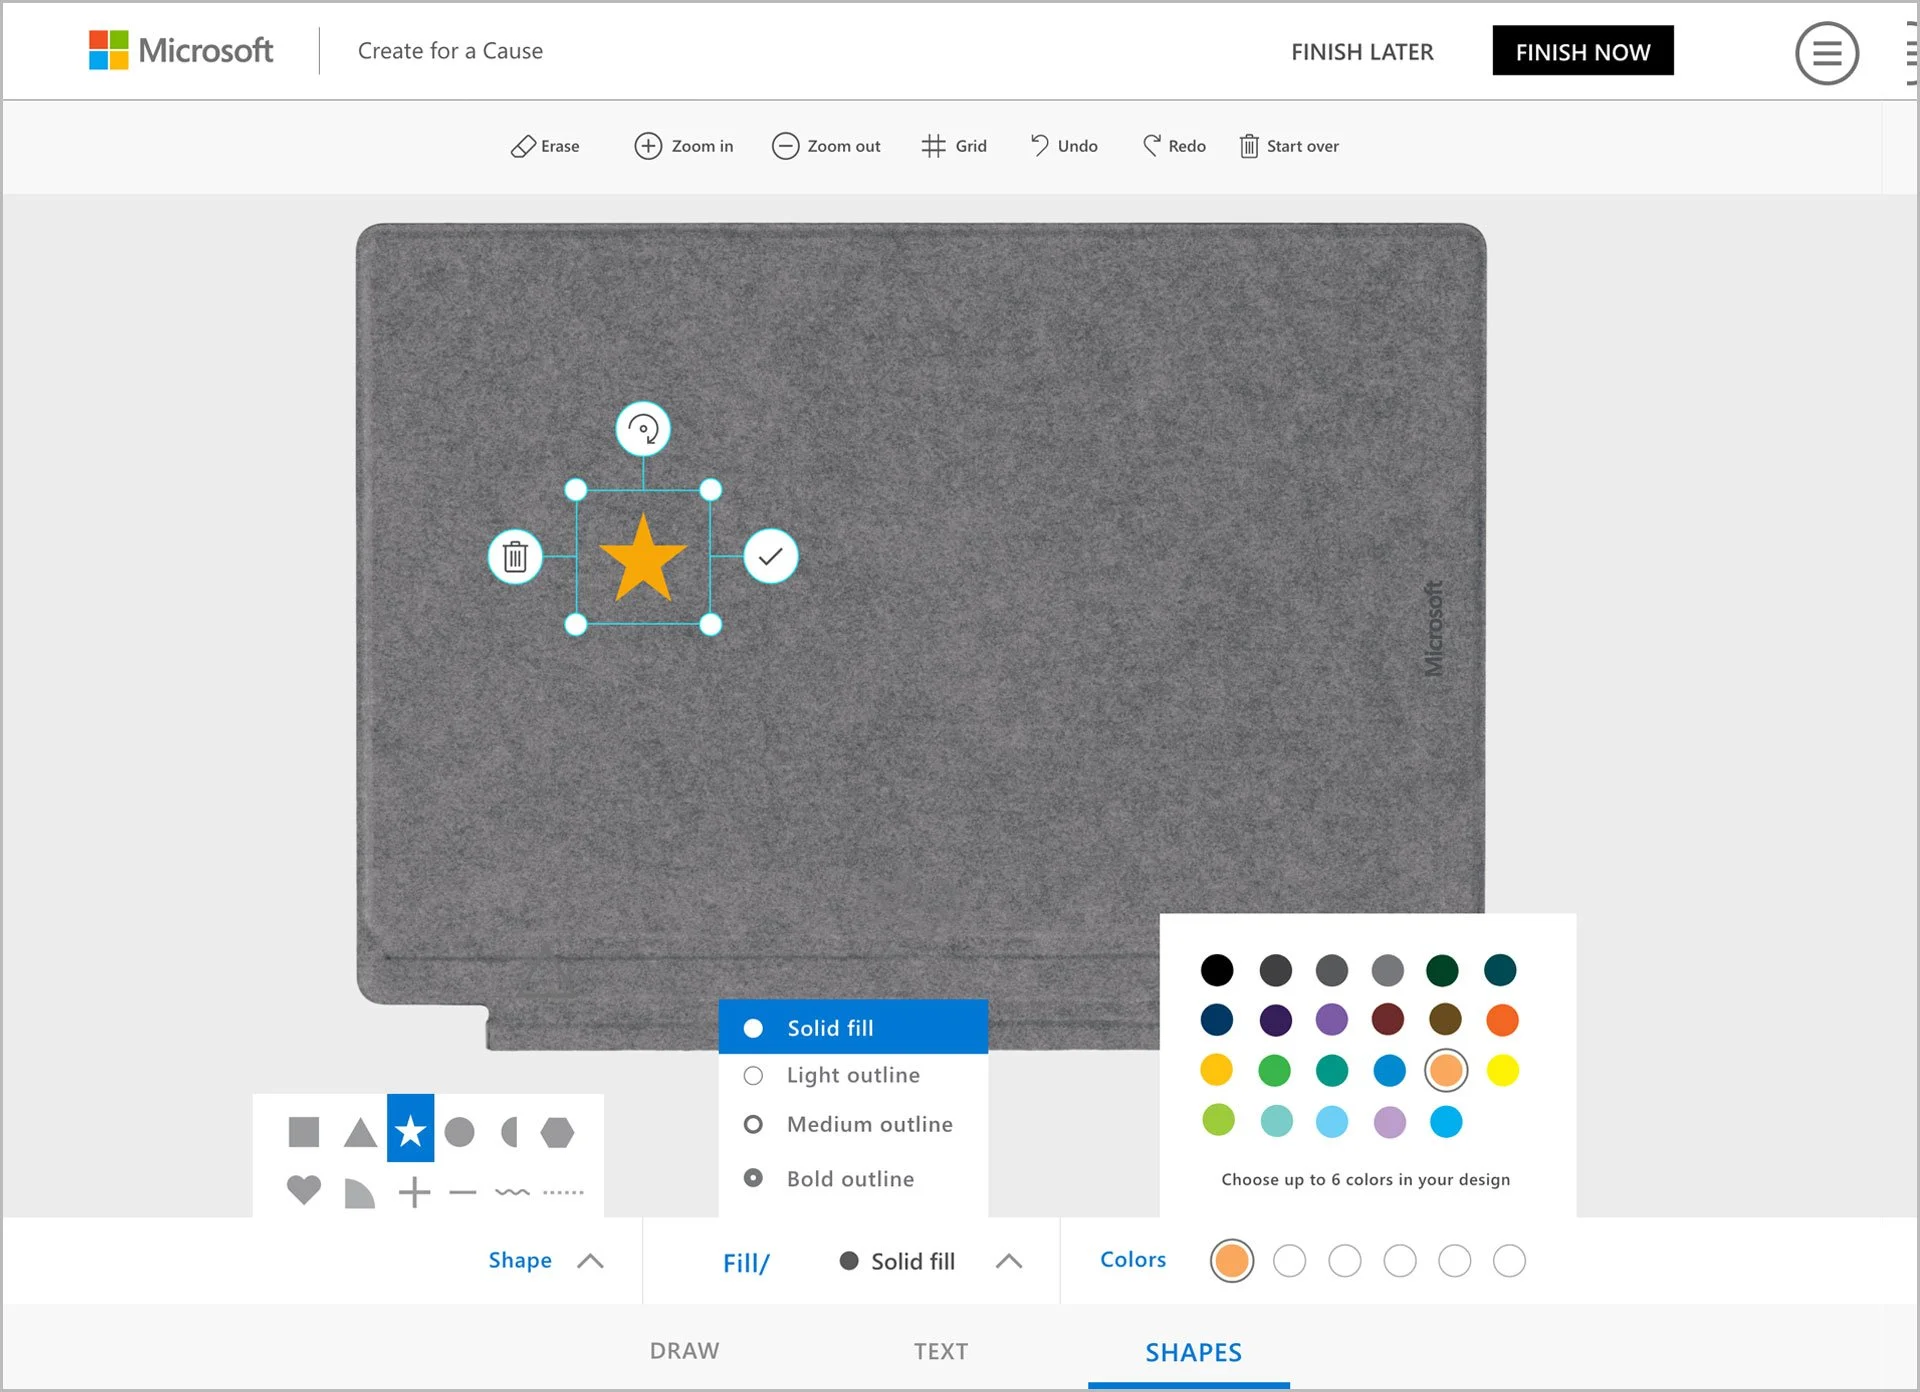Collapse the Solid fill dropdown
This screenshot has width=1920, height=1392.
coord(1009,1261)
